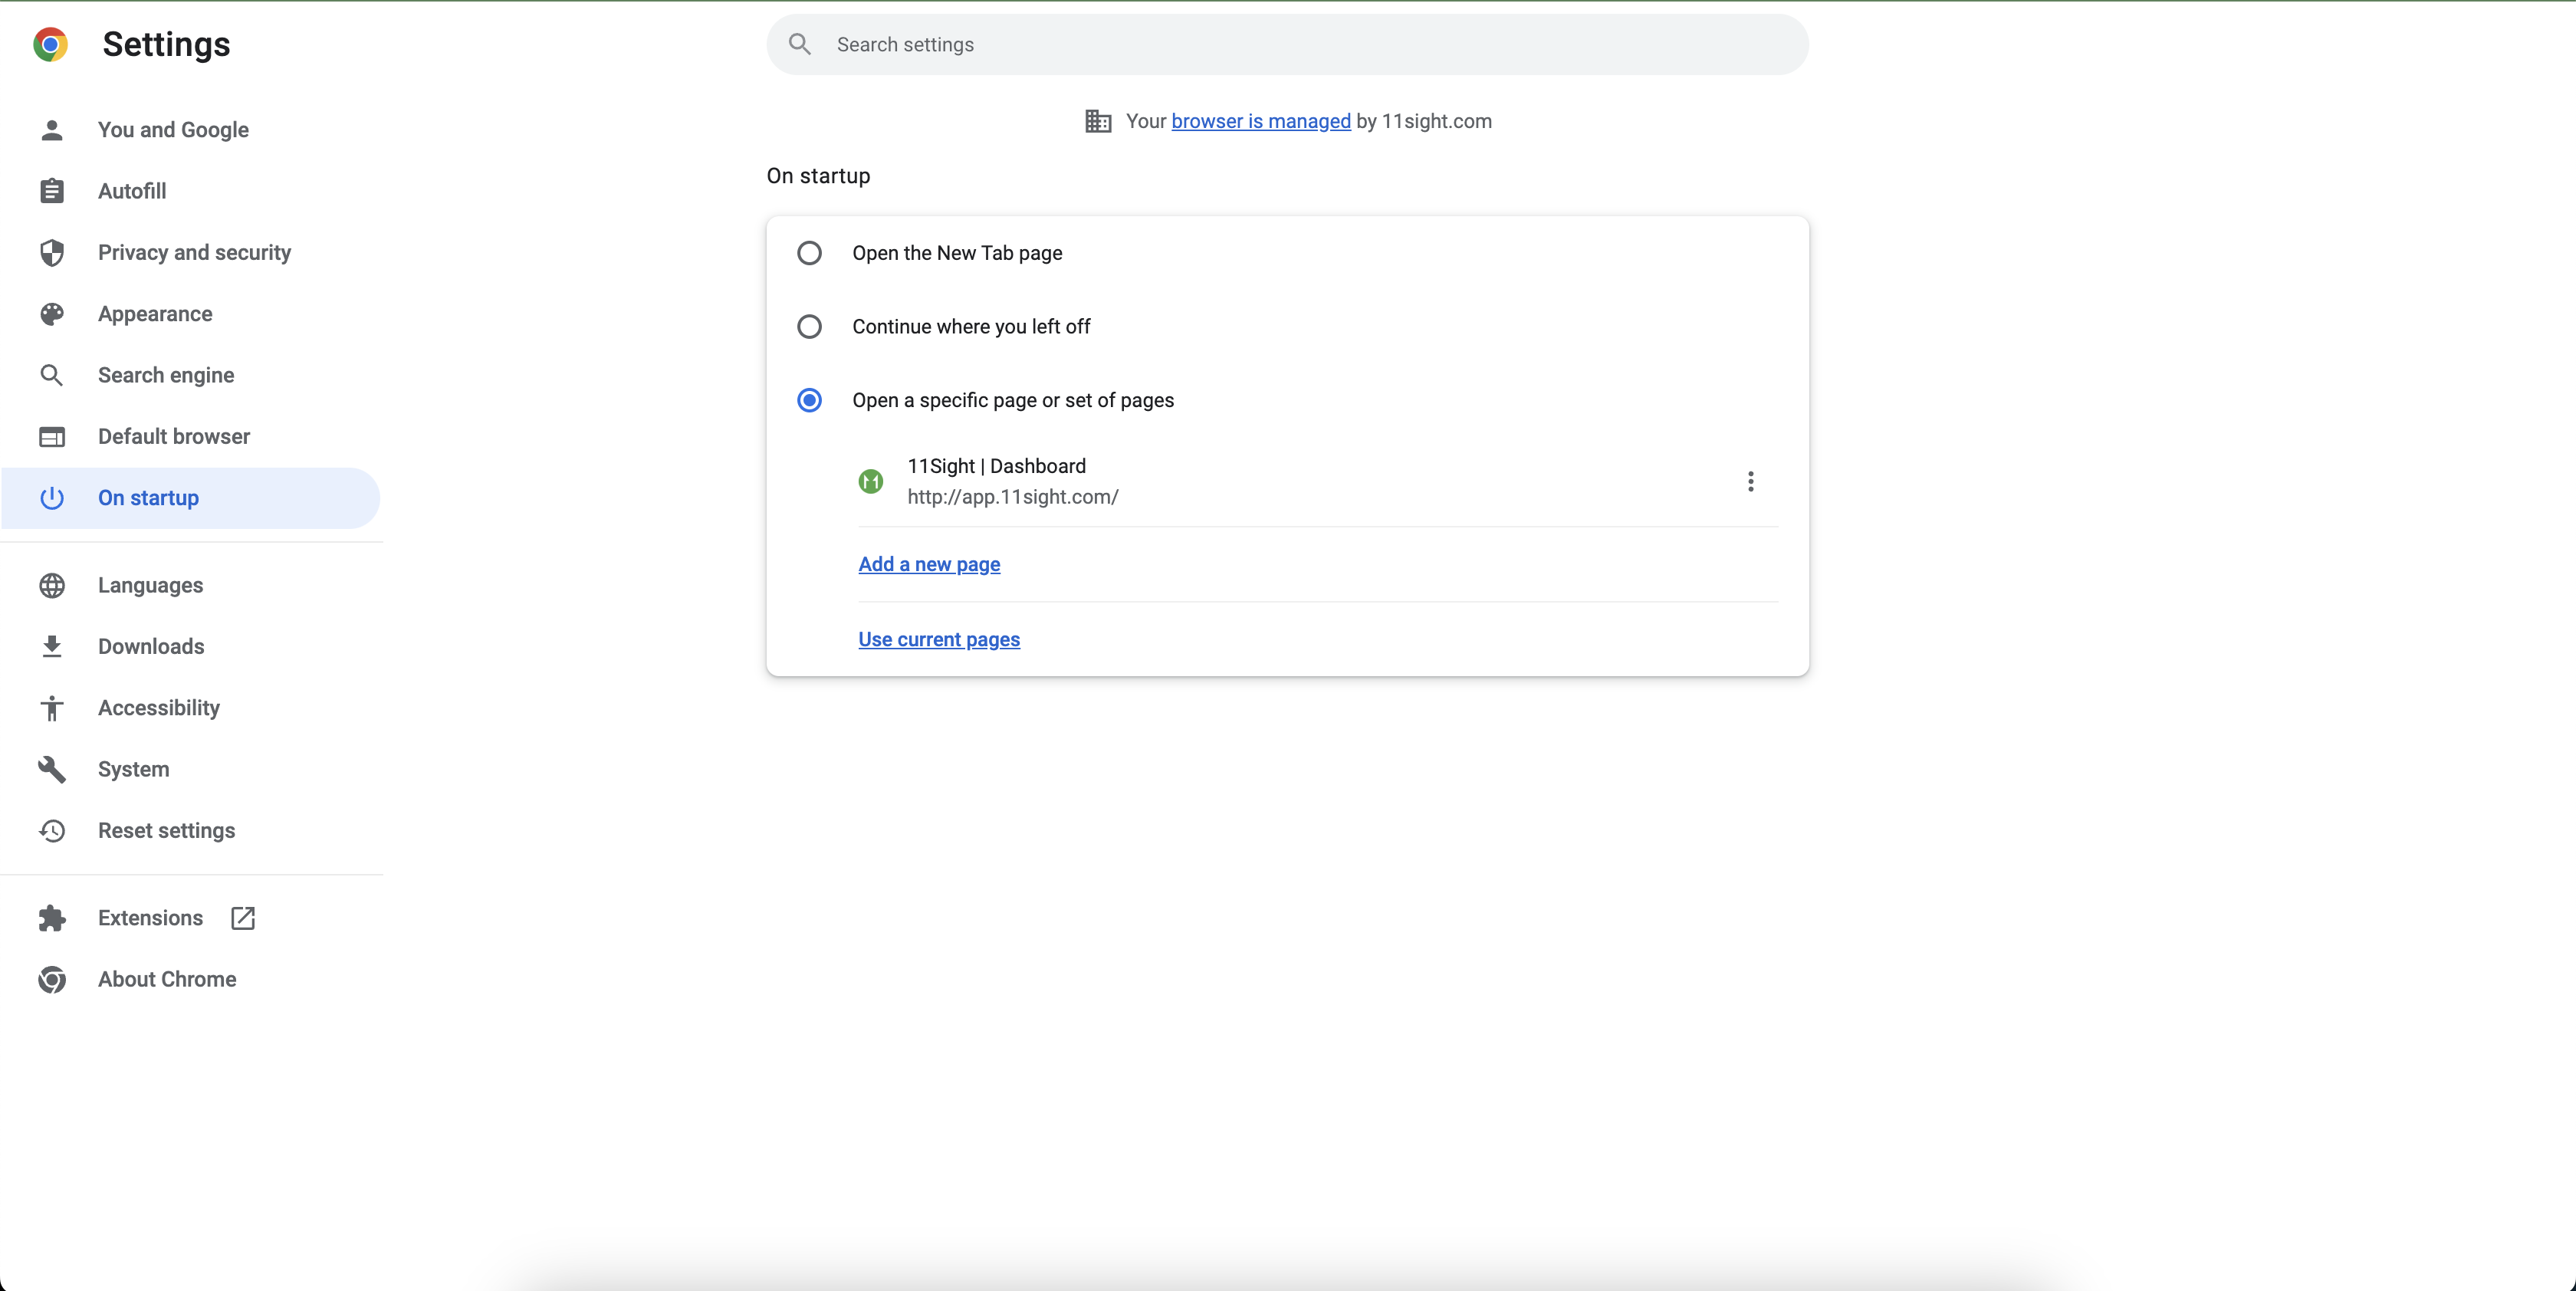Click into the Search settings field

(x=1287, y=44)
